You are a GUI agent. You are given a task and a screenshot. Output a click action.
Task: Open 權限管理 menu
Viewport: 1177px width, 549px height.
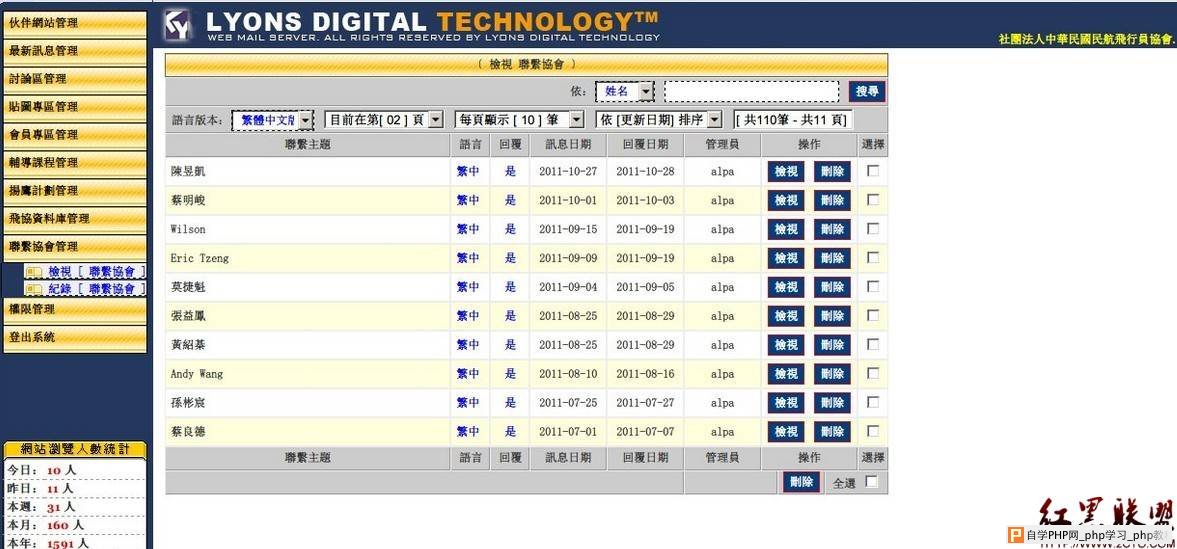74,309
